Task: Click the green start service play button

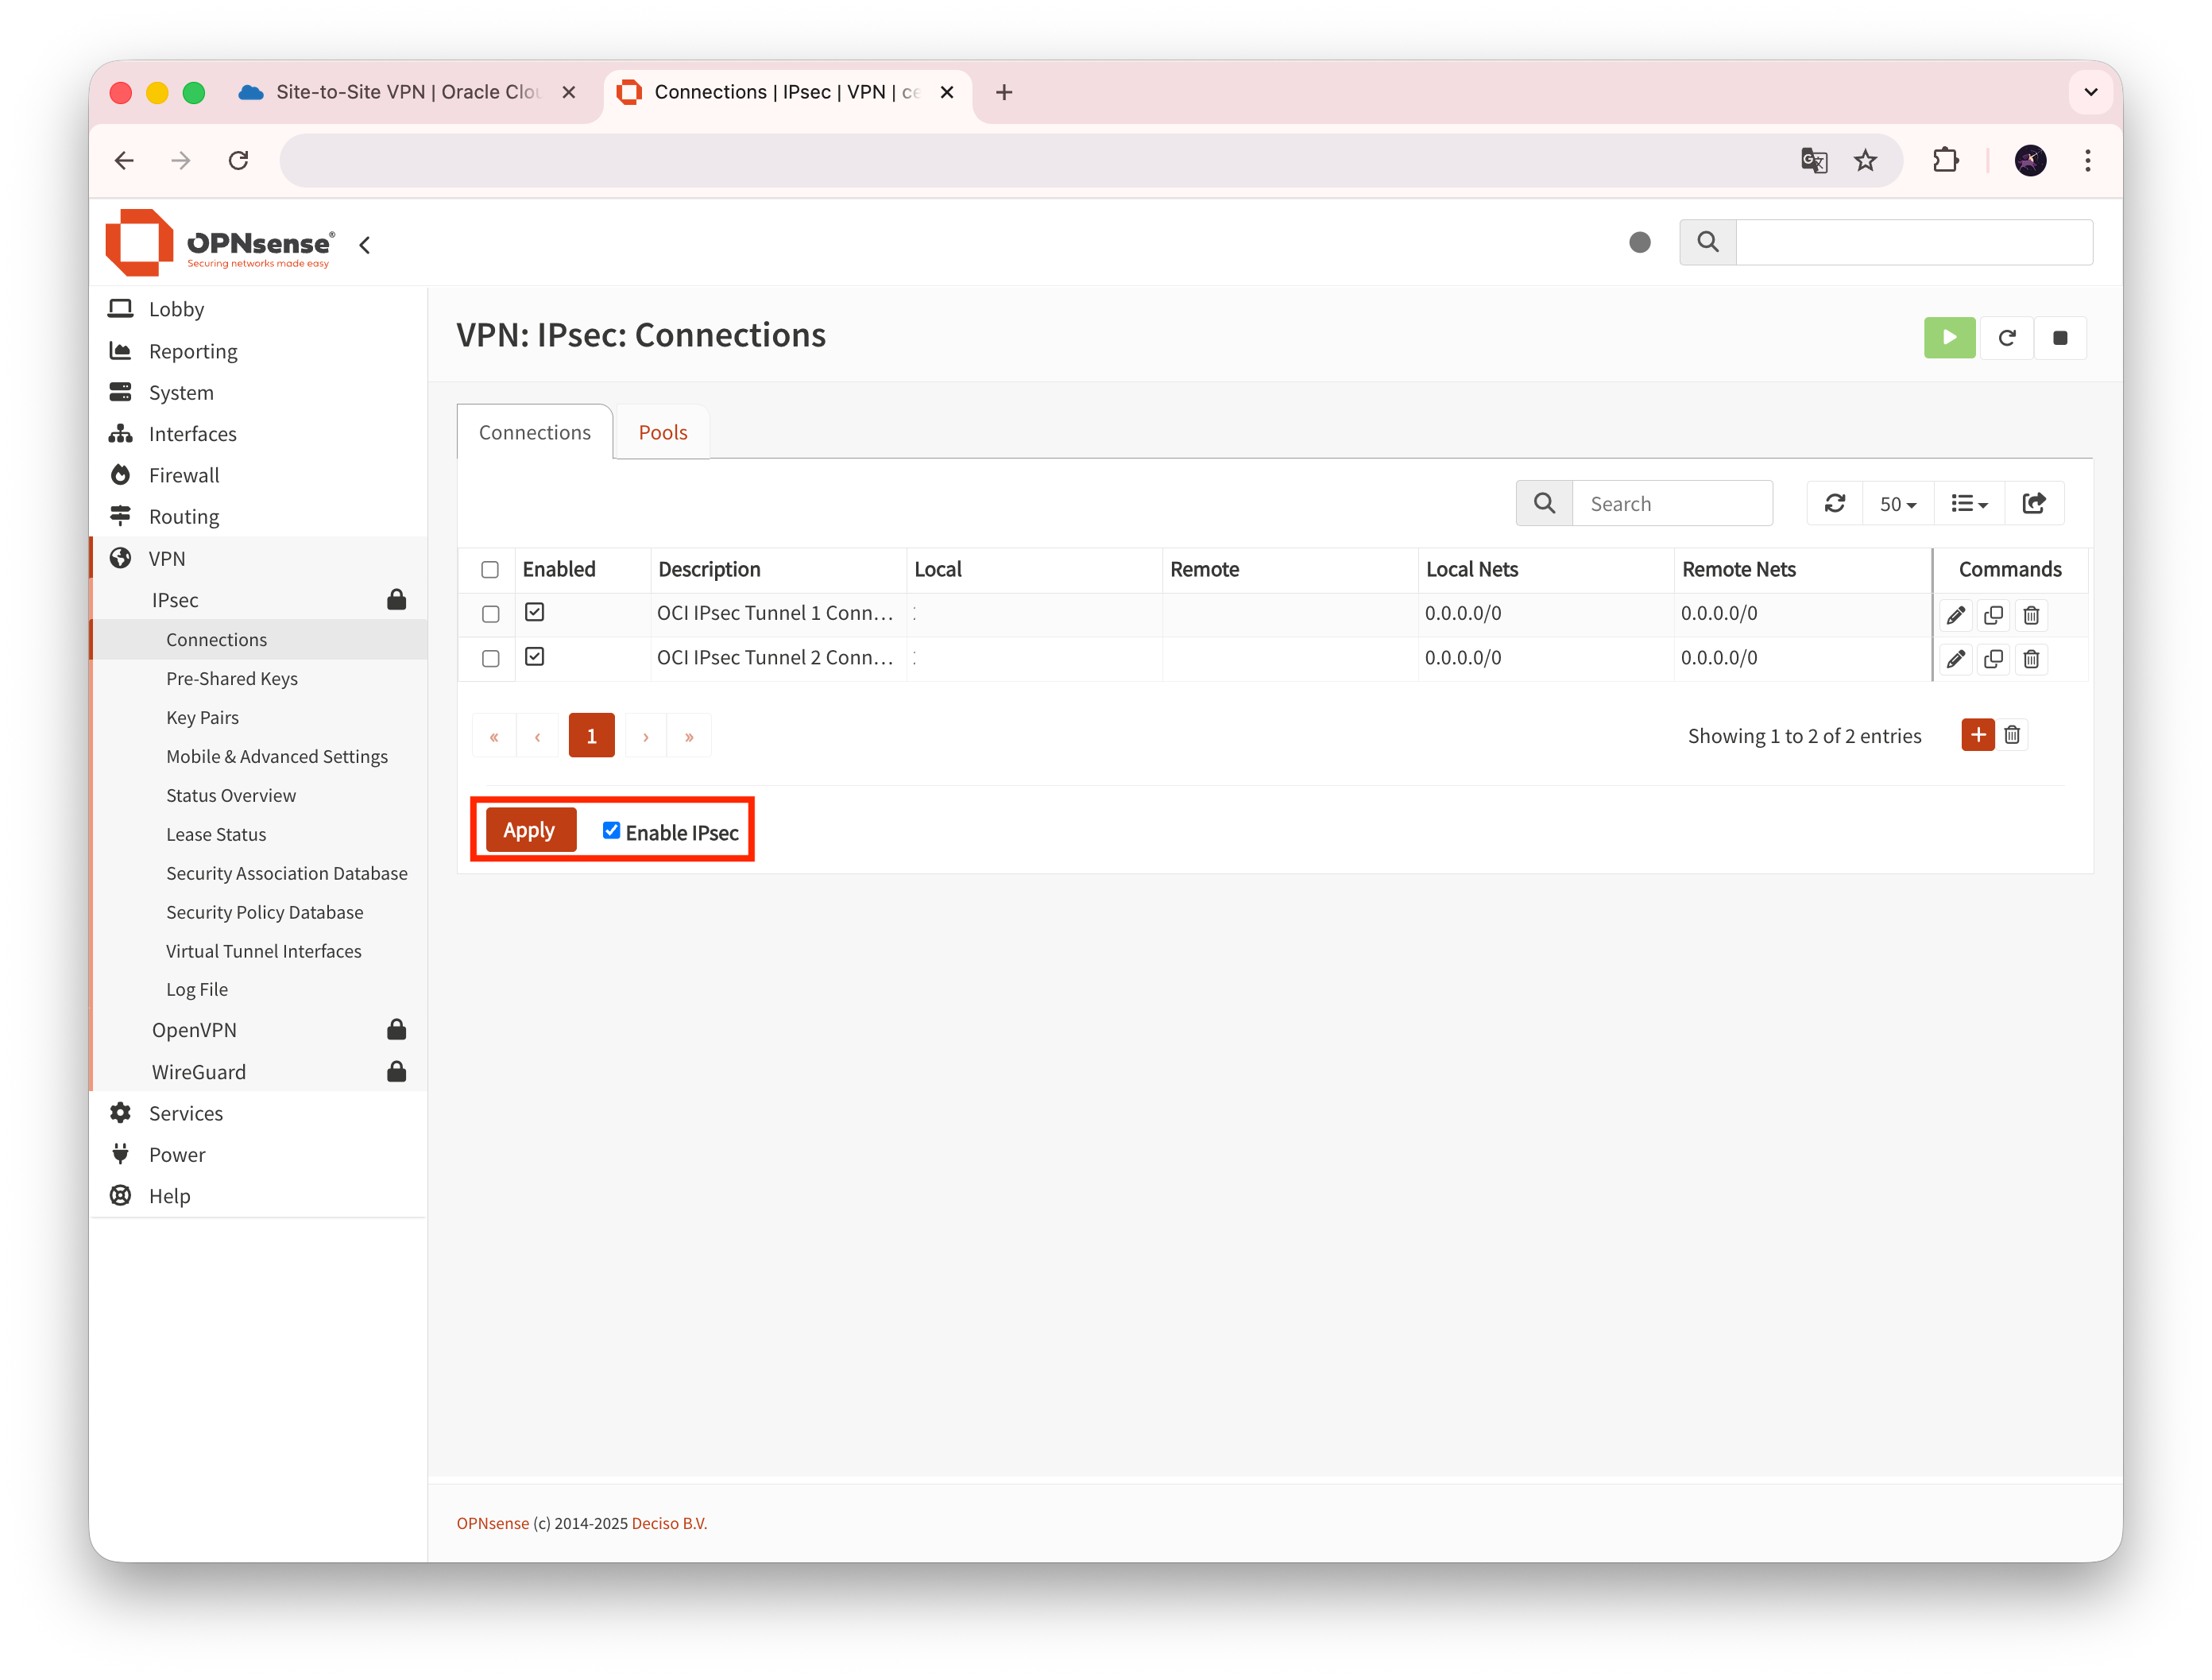Action: (1948, 338)
